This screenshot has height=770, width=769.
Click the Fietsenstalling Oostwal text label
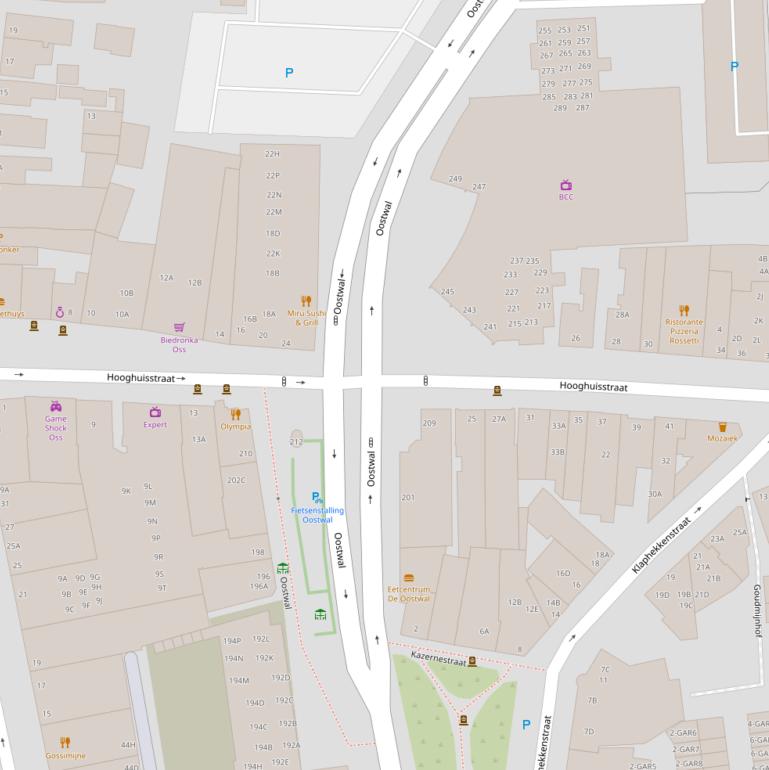click(x=317, y=515)
